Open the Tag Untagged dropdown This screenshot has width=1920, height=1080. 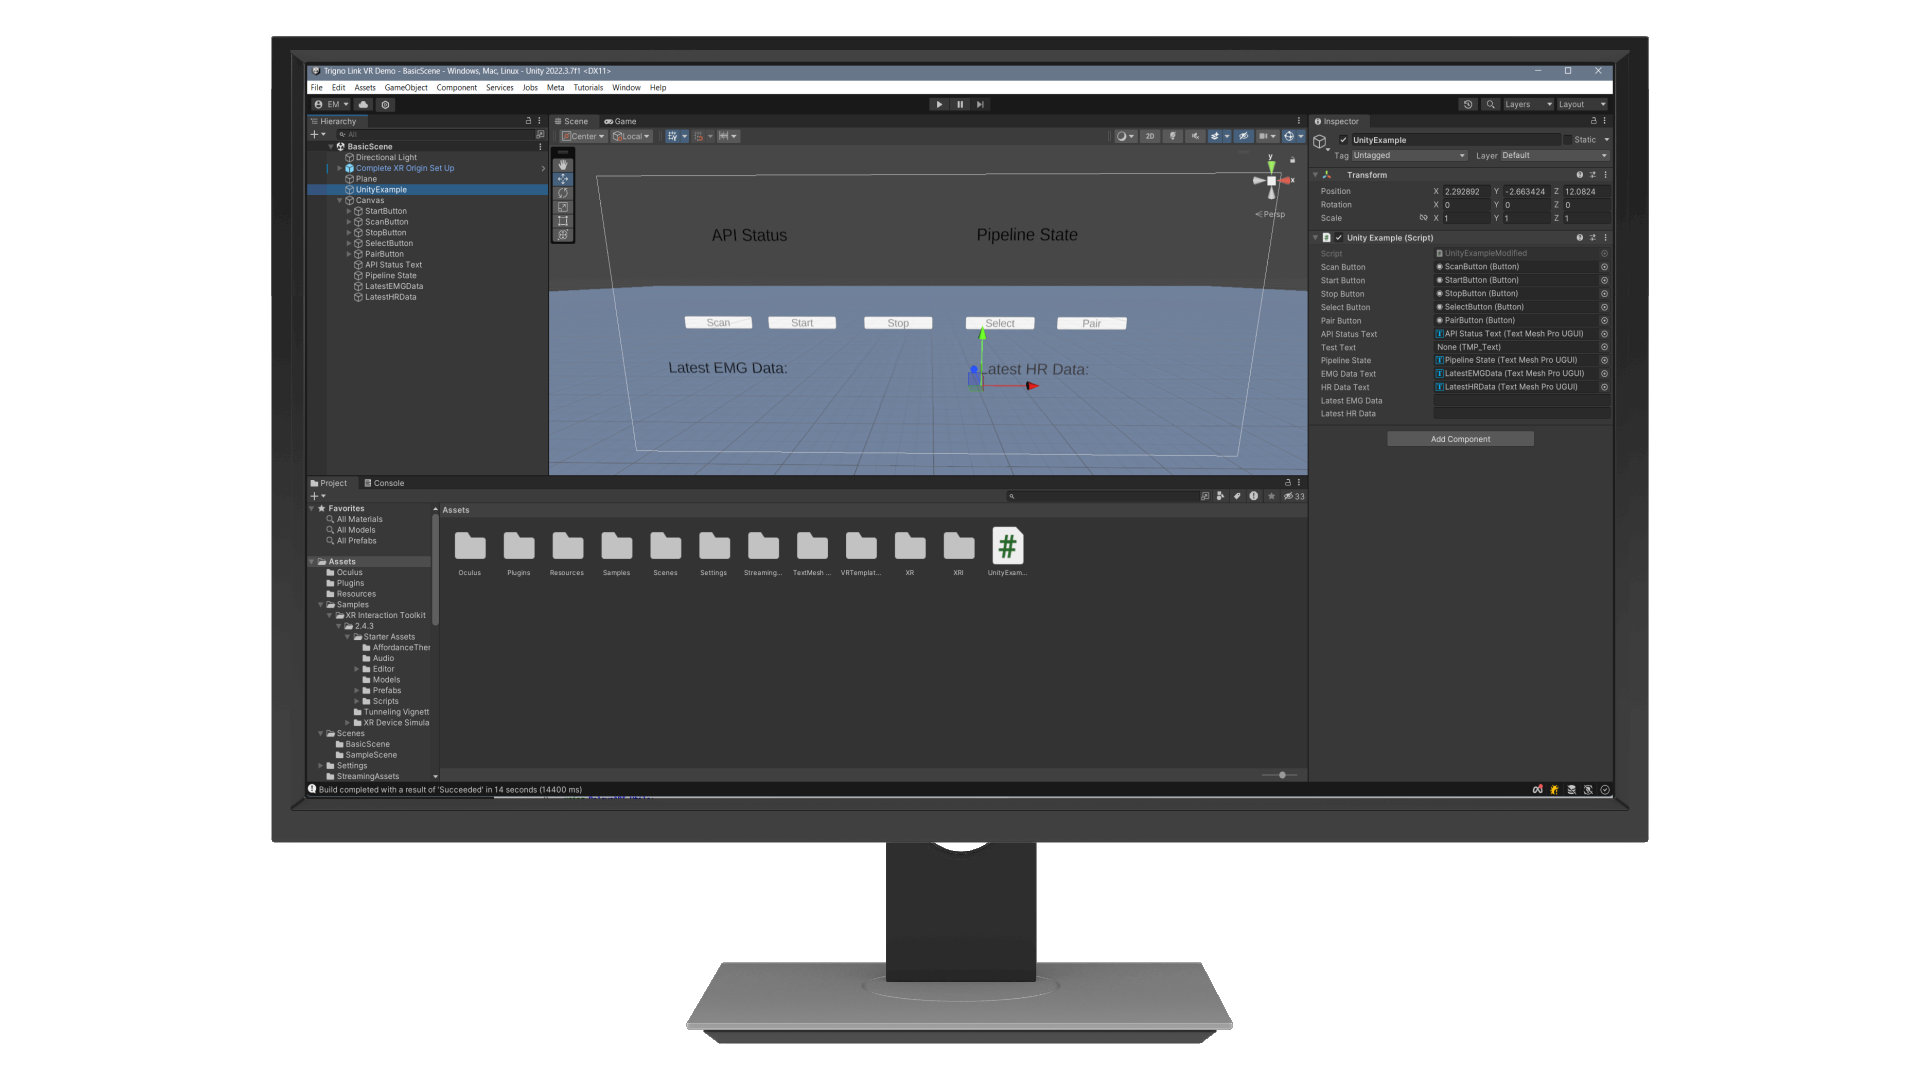1409,156
